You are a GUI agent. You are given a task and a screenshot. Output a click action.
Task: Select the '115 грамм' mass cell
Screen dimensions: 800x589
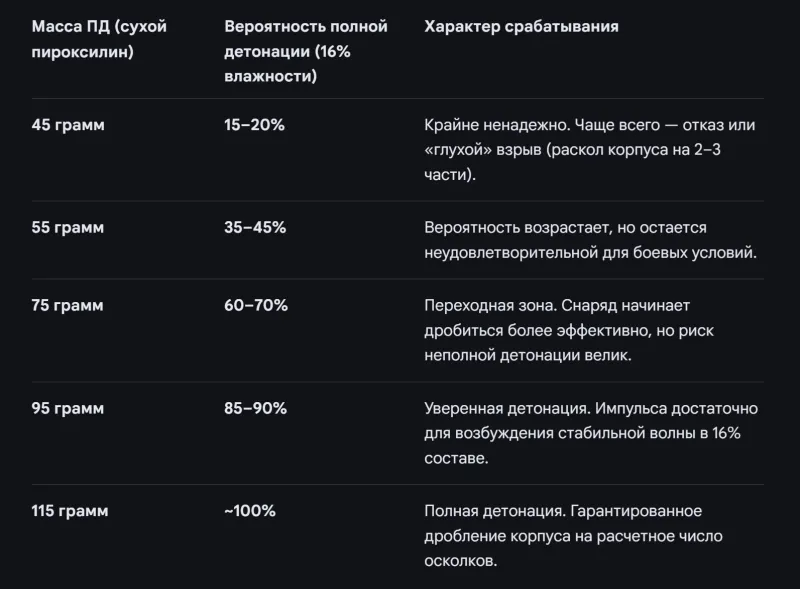click(x=70, y=510)
